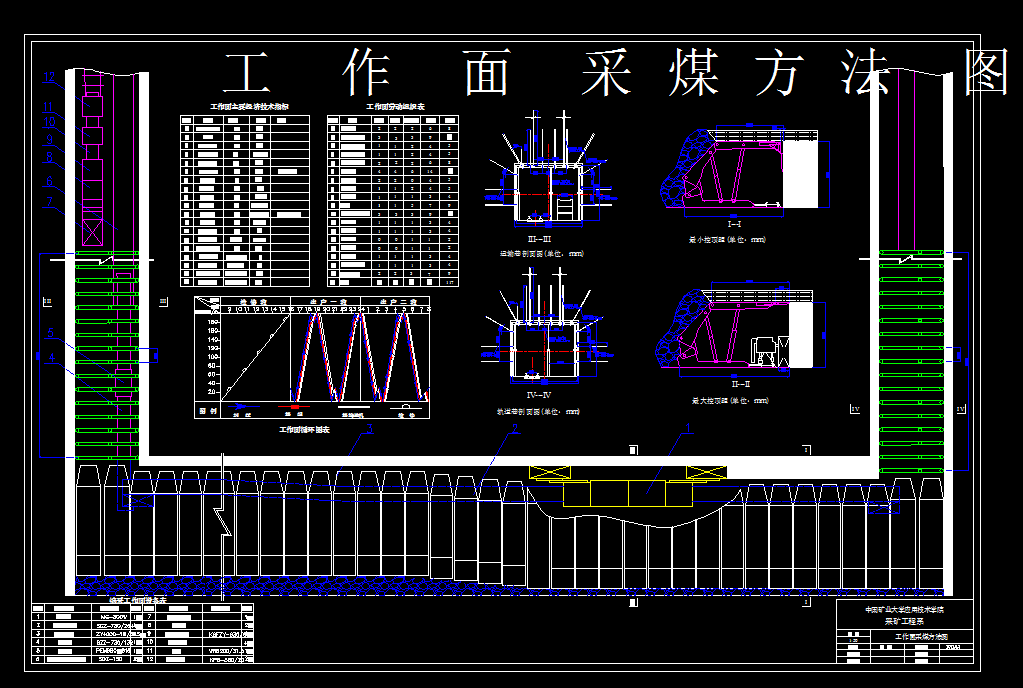This screenshot has height=688, width=1023.
Task: Click the red legend bar in cycle chart
Action: click(293, 406)
